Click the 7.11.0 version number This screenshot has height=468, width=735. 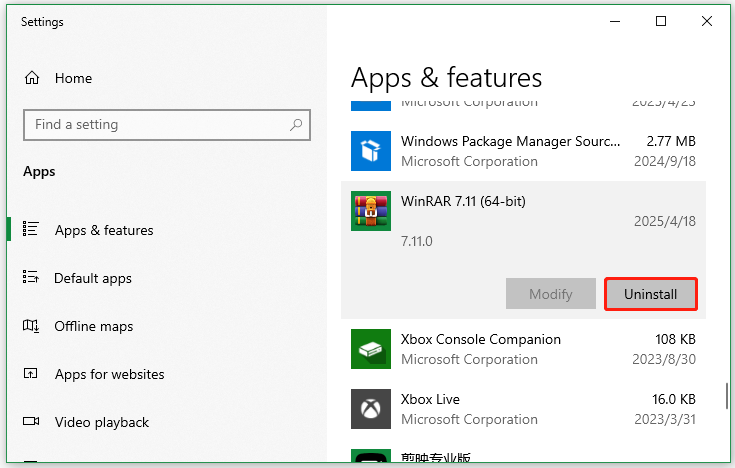pos(417,241)
